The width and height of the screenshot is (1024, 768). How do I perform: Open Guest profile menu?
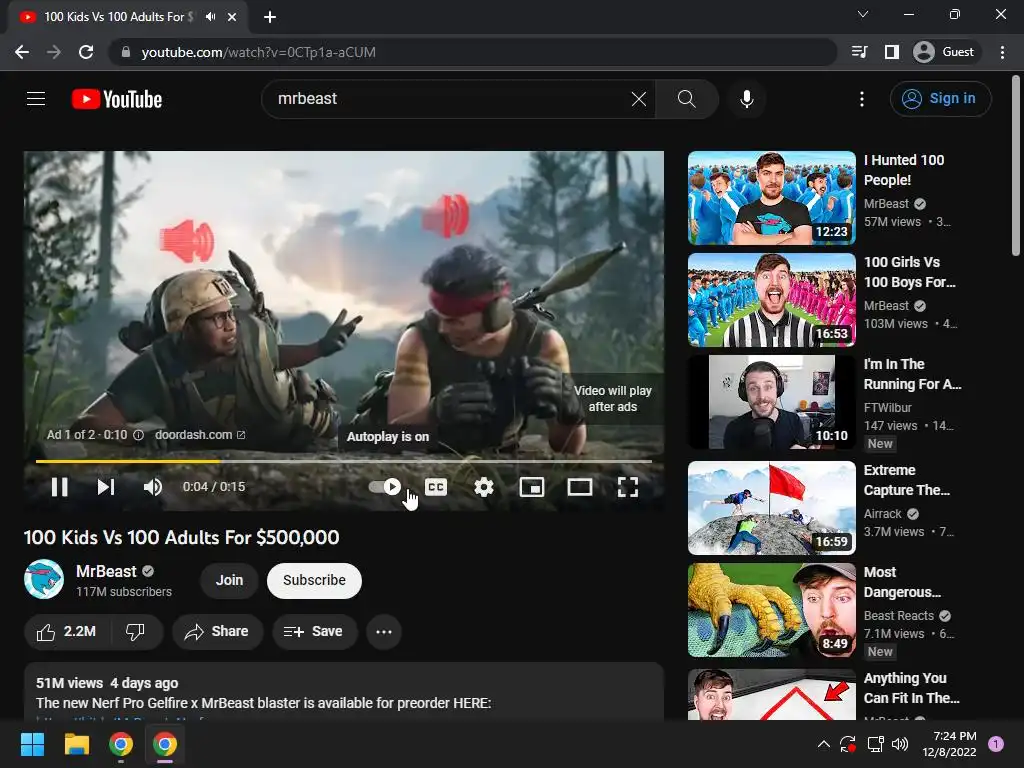[944, 52]
